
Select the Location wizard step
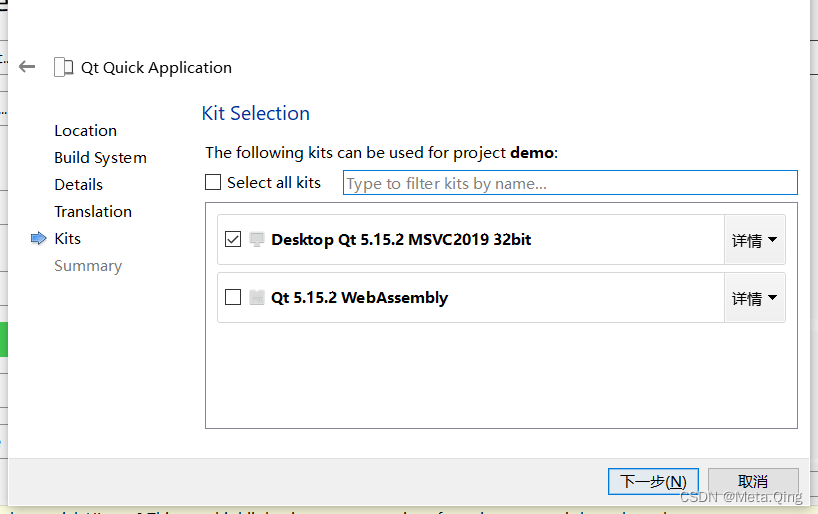tap(86, 130)
